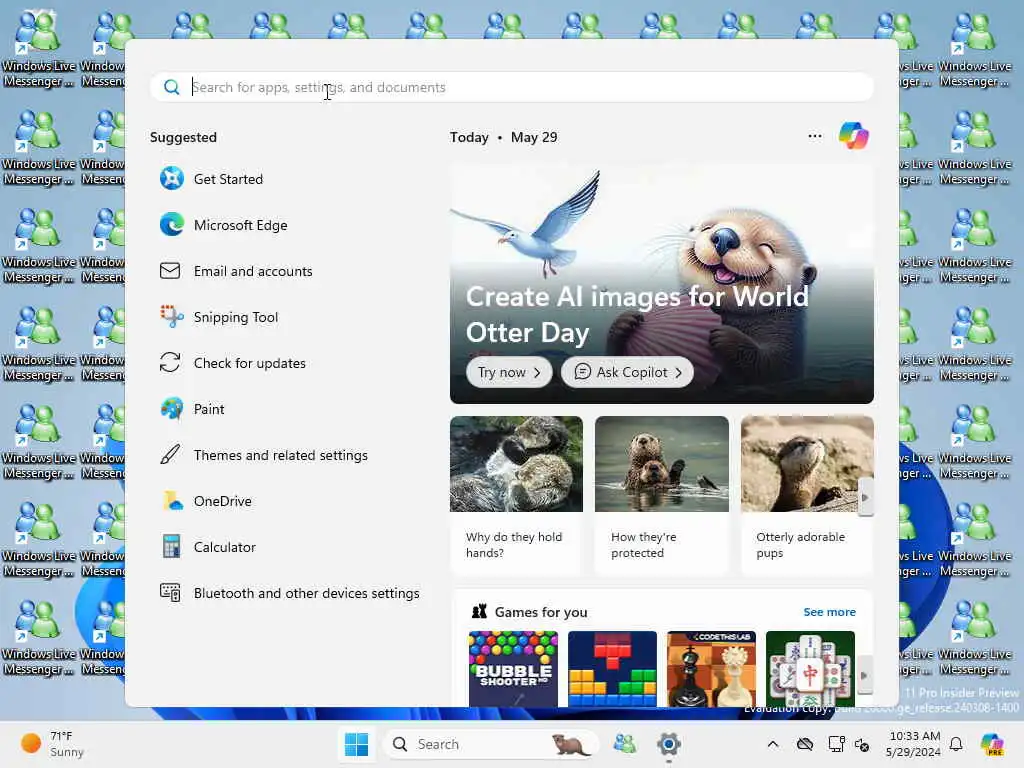Open 'Why do they hold hands?' card

pos(516,495)
